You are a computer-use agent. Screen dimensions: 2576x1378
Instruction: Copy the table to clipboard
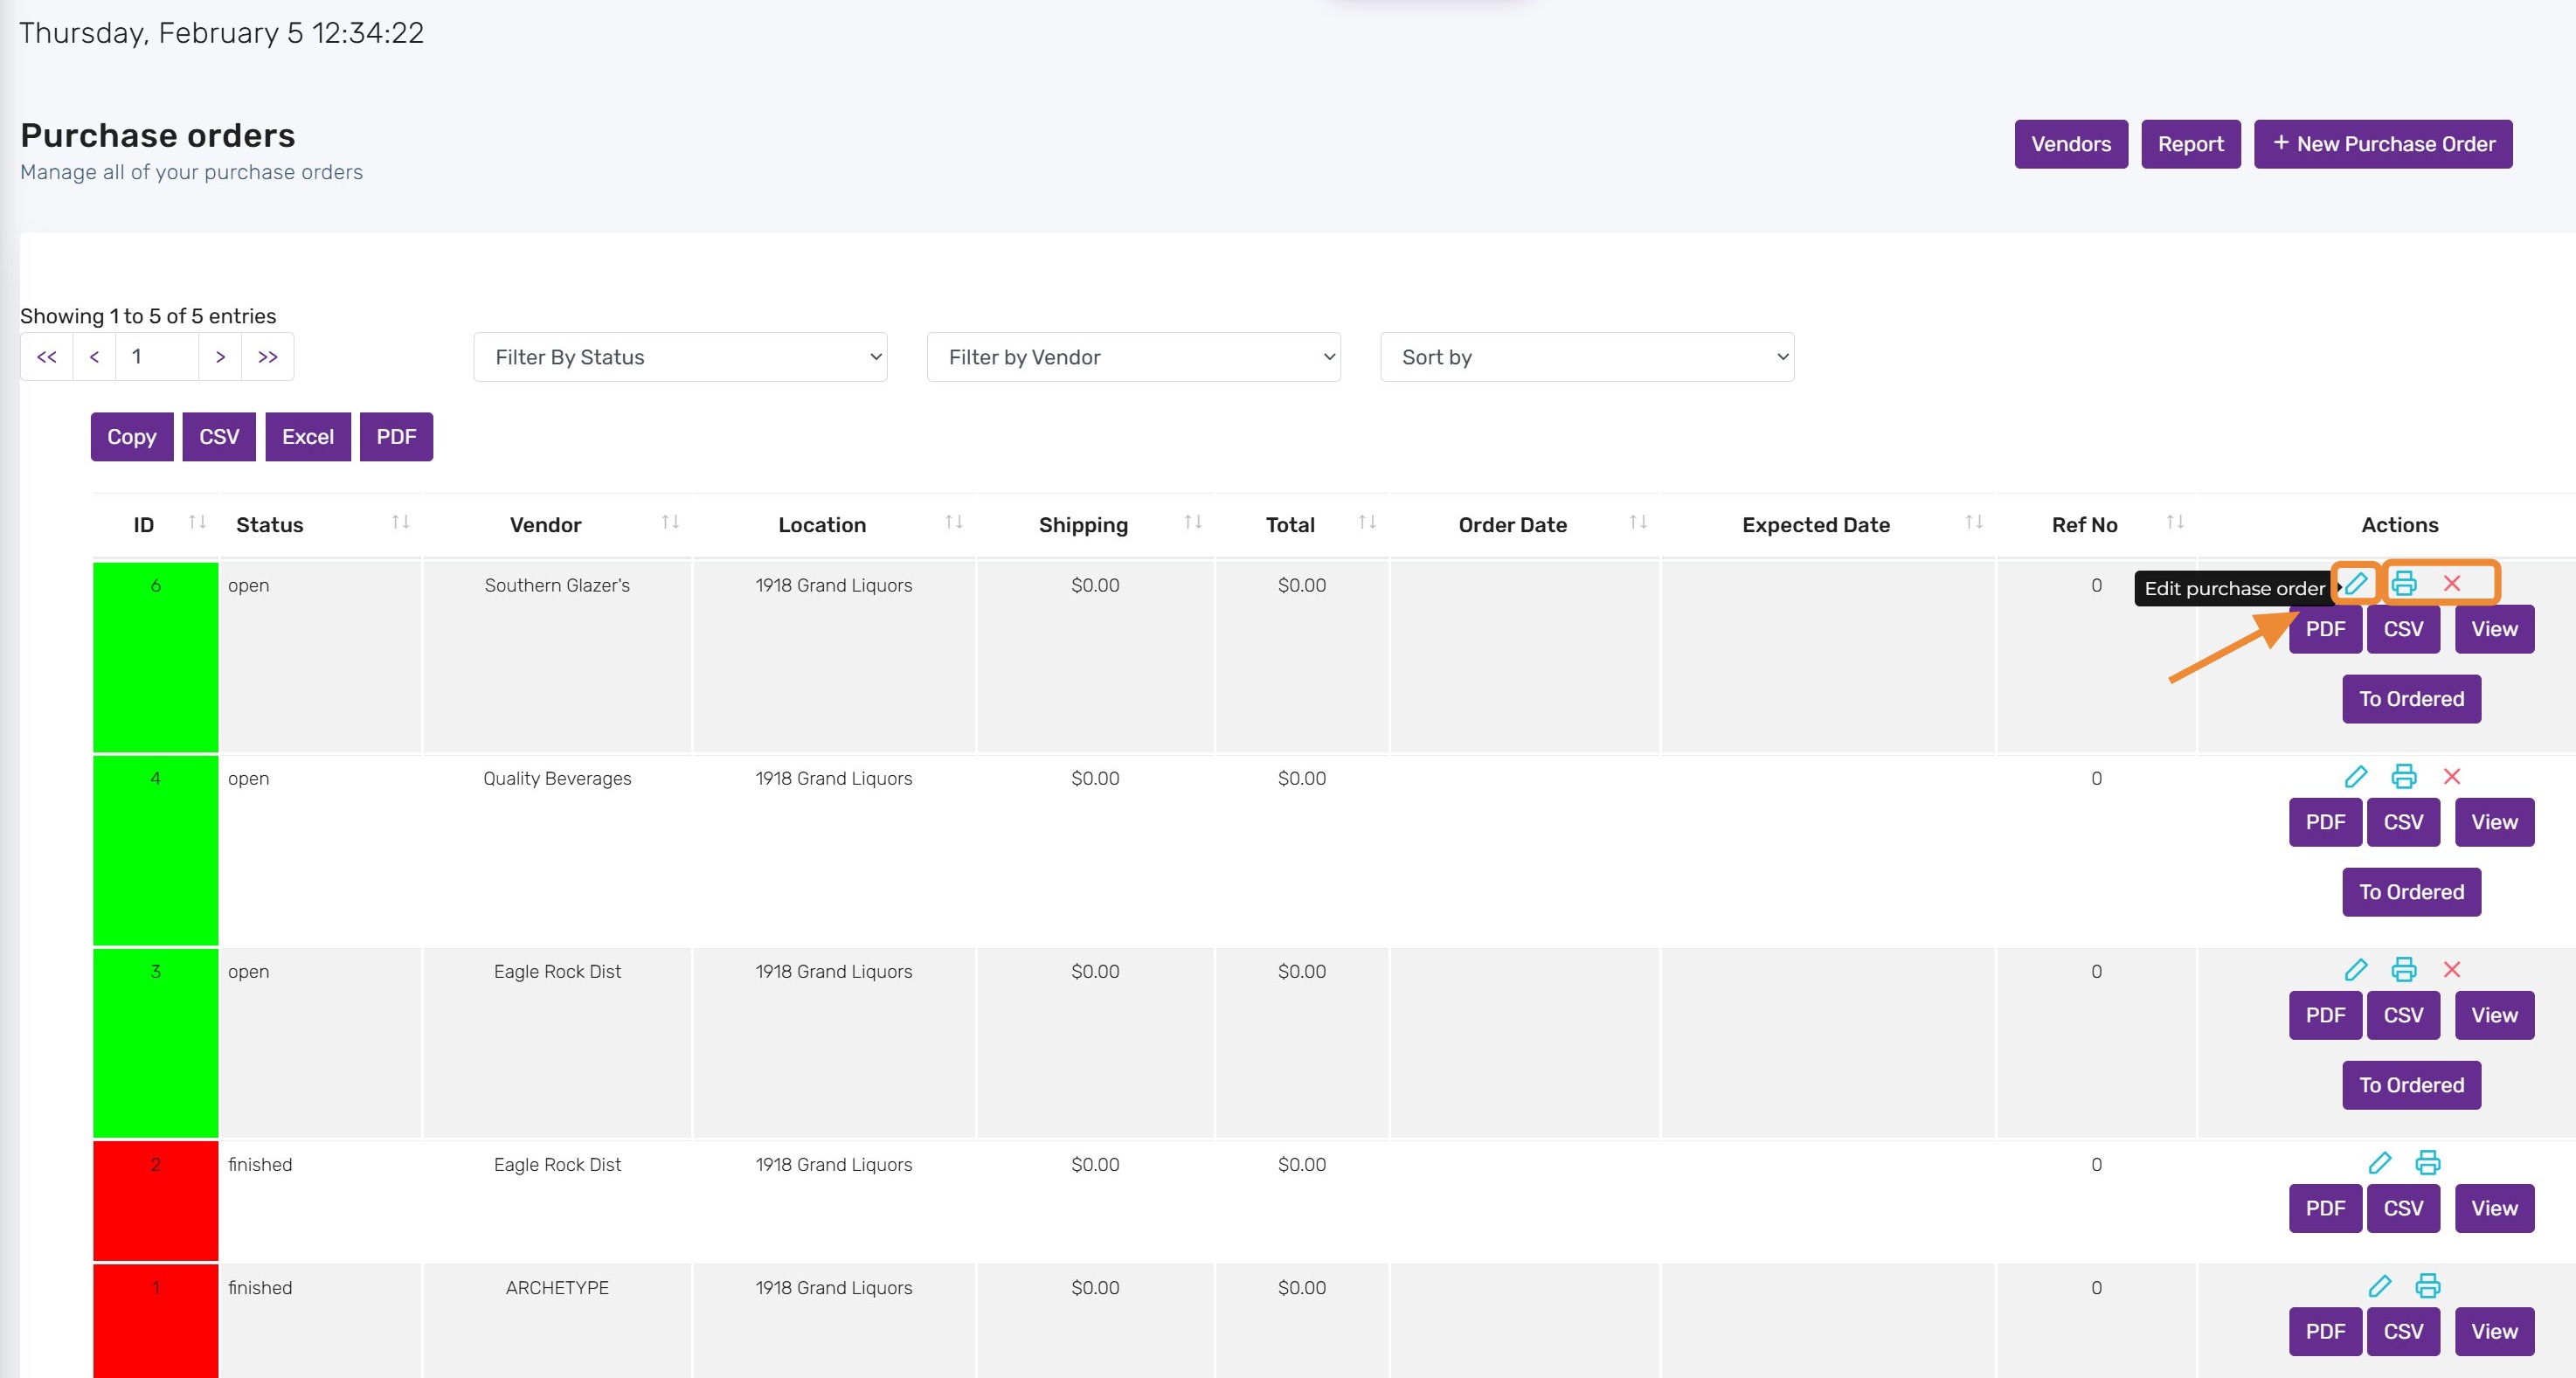coord(132,437)
